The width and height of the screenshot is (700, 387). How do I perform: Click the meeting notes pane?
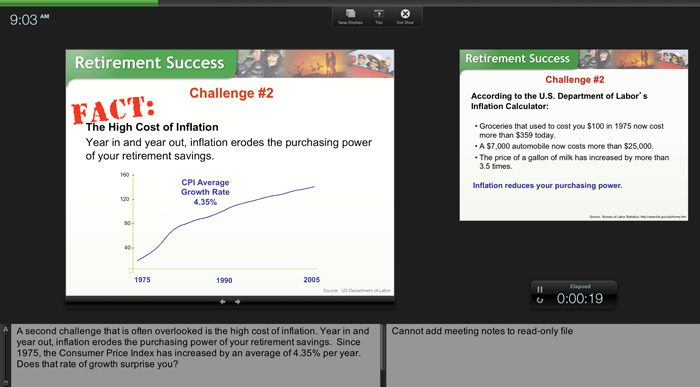click(543, 355)
